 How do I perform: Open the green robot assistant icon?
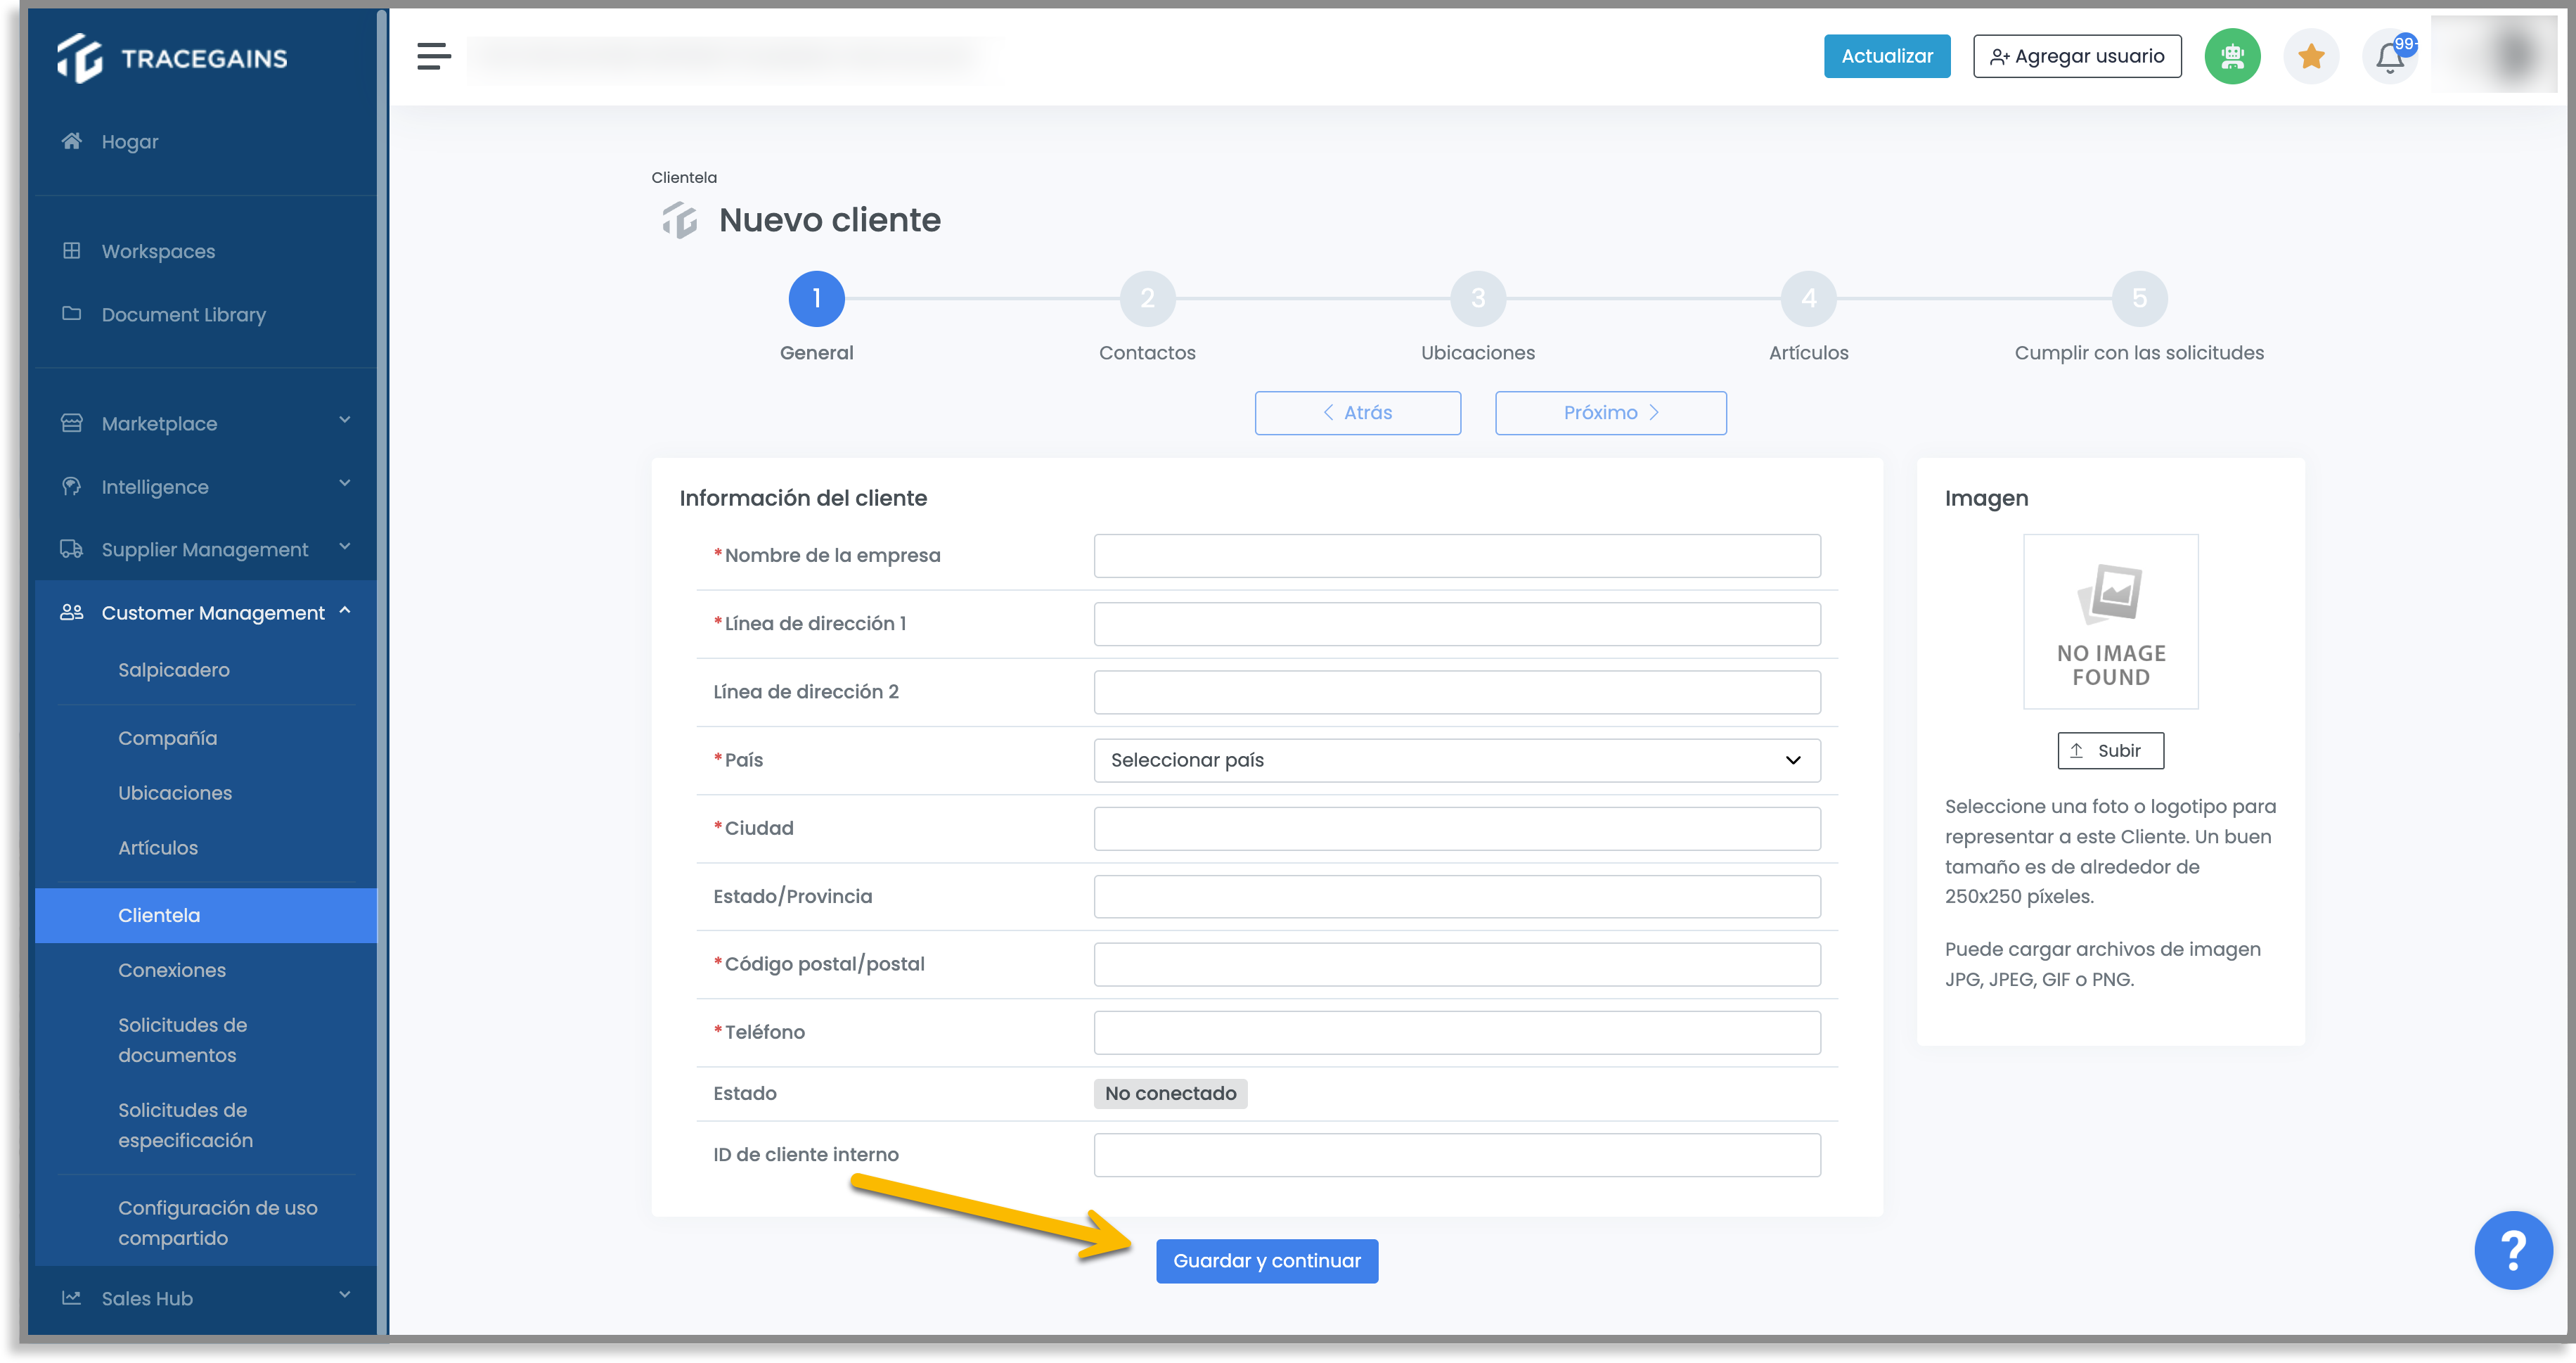2232,56
